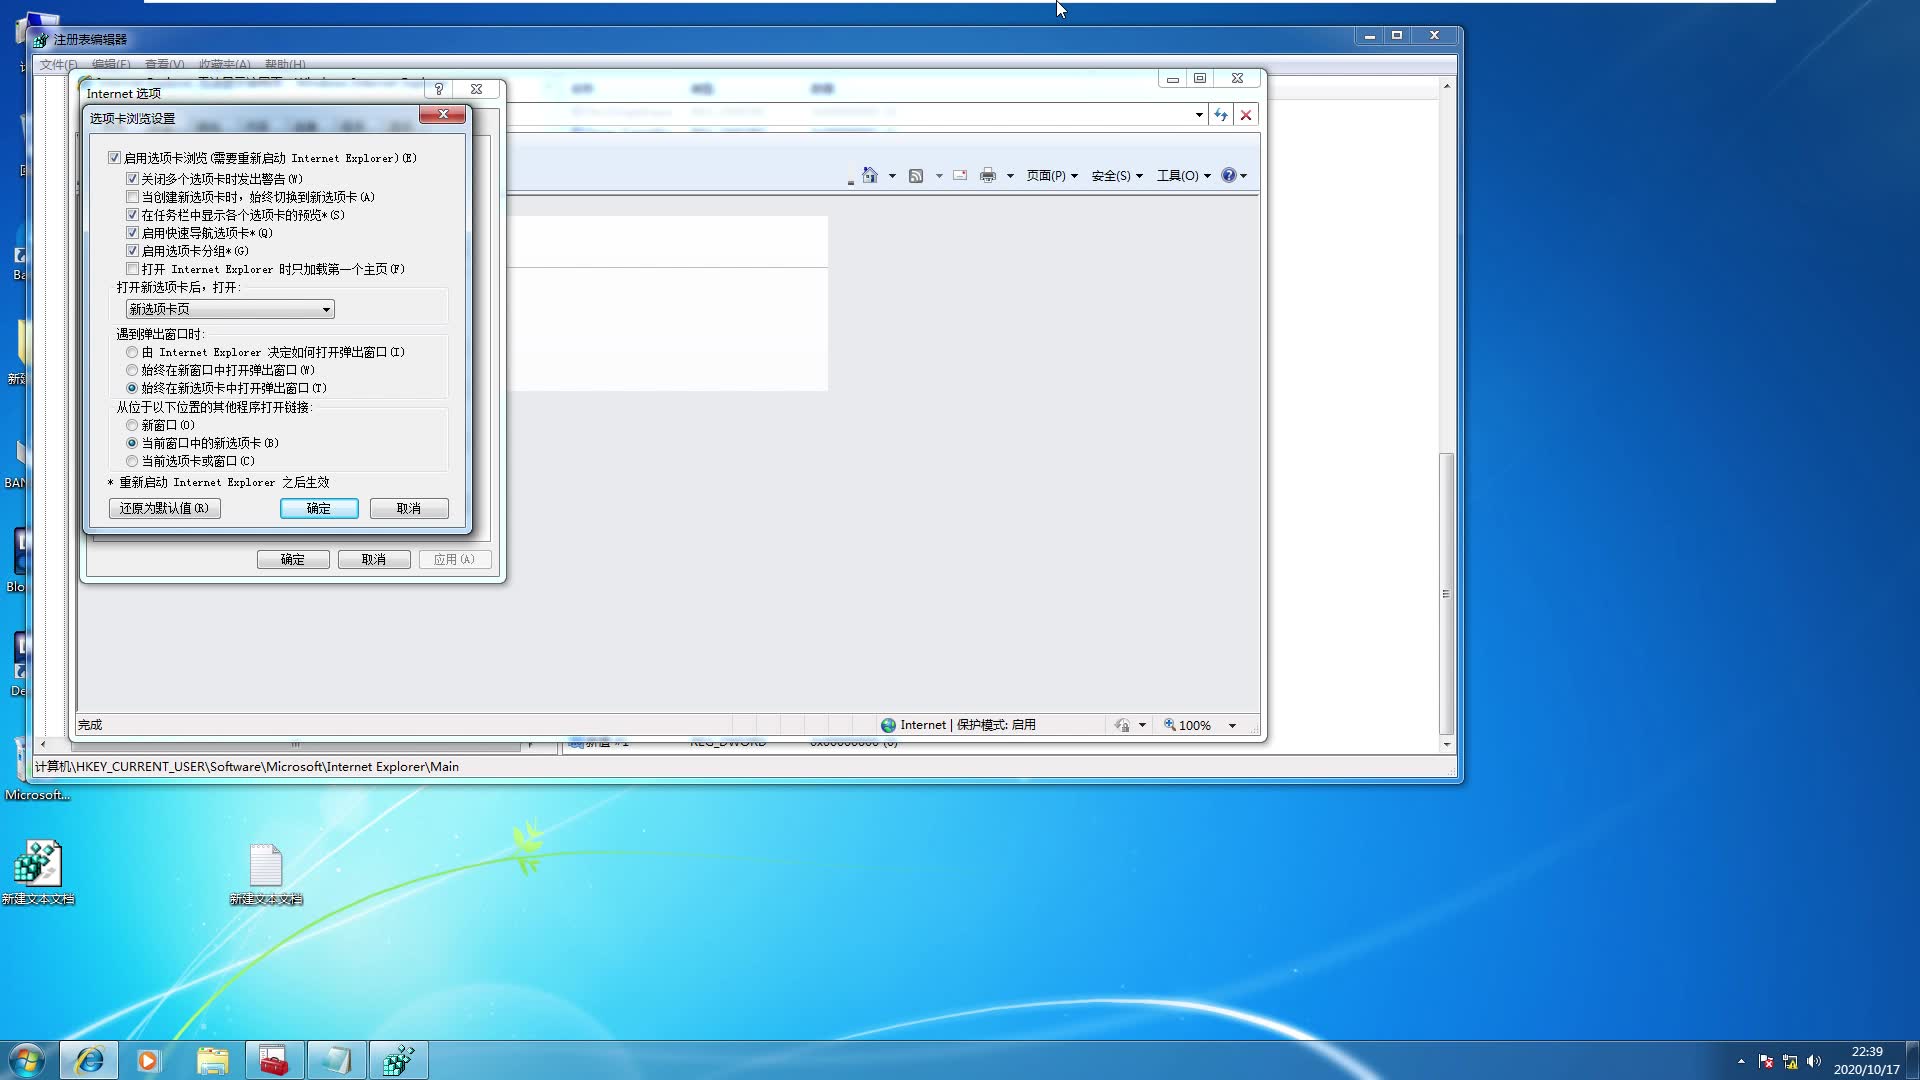Click the blue Help question-mark icon
Viewport: 1920px width, 1080px height.
click(x=1229, y=176)
